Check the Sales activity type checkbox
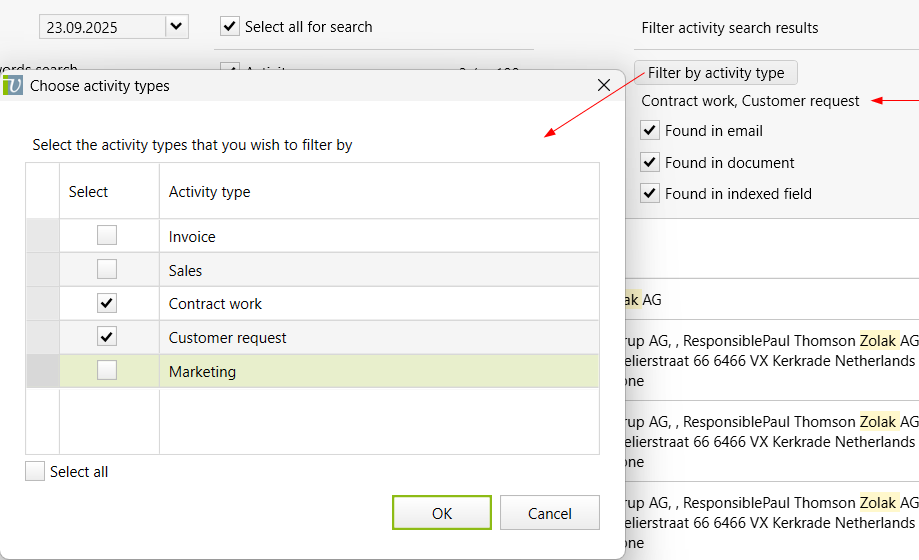 click(107, 270)
